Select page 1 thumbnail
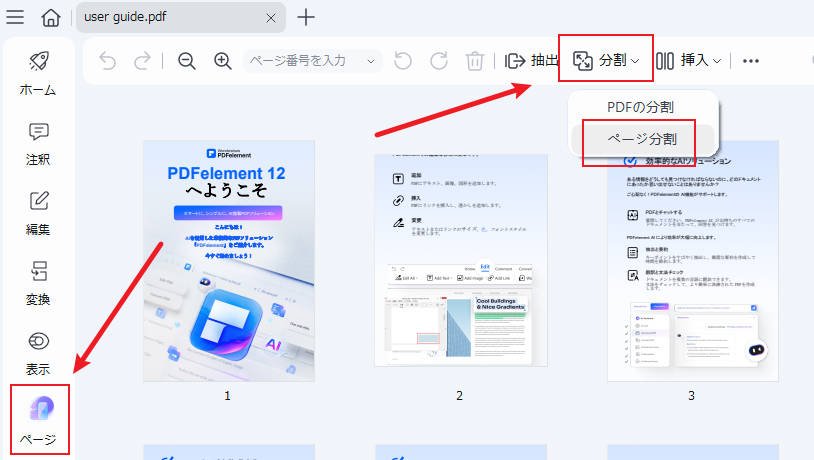The height and width of the screenshot is (460, 814). [x=229, y=261]
